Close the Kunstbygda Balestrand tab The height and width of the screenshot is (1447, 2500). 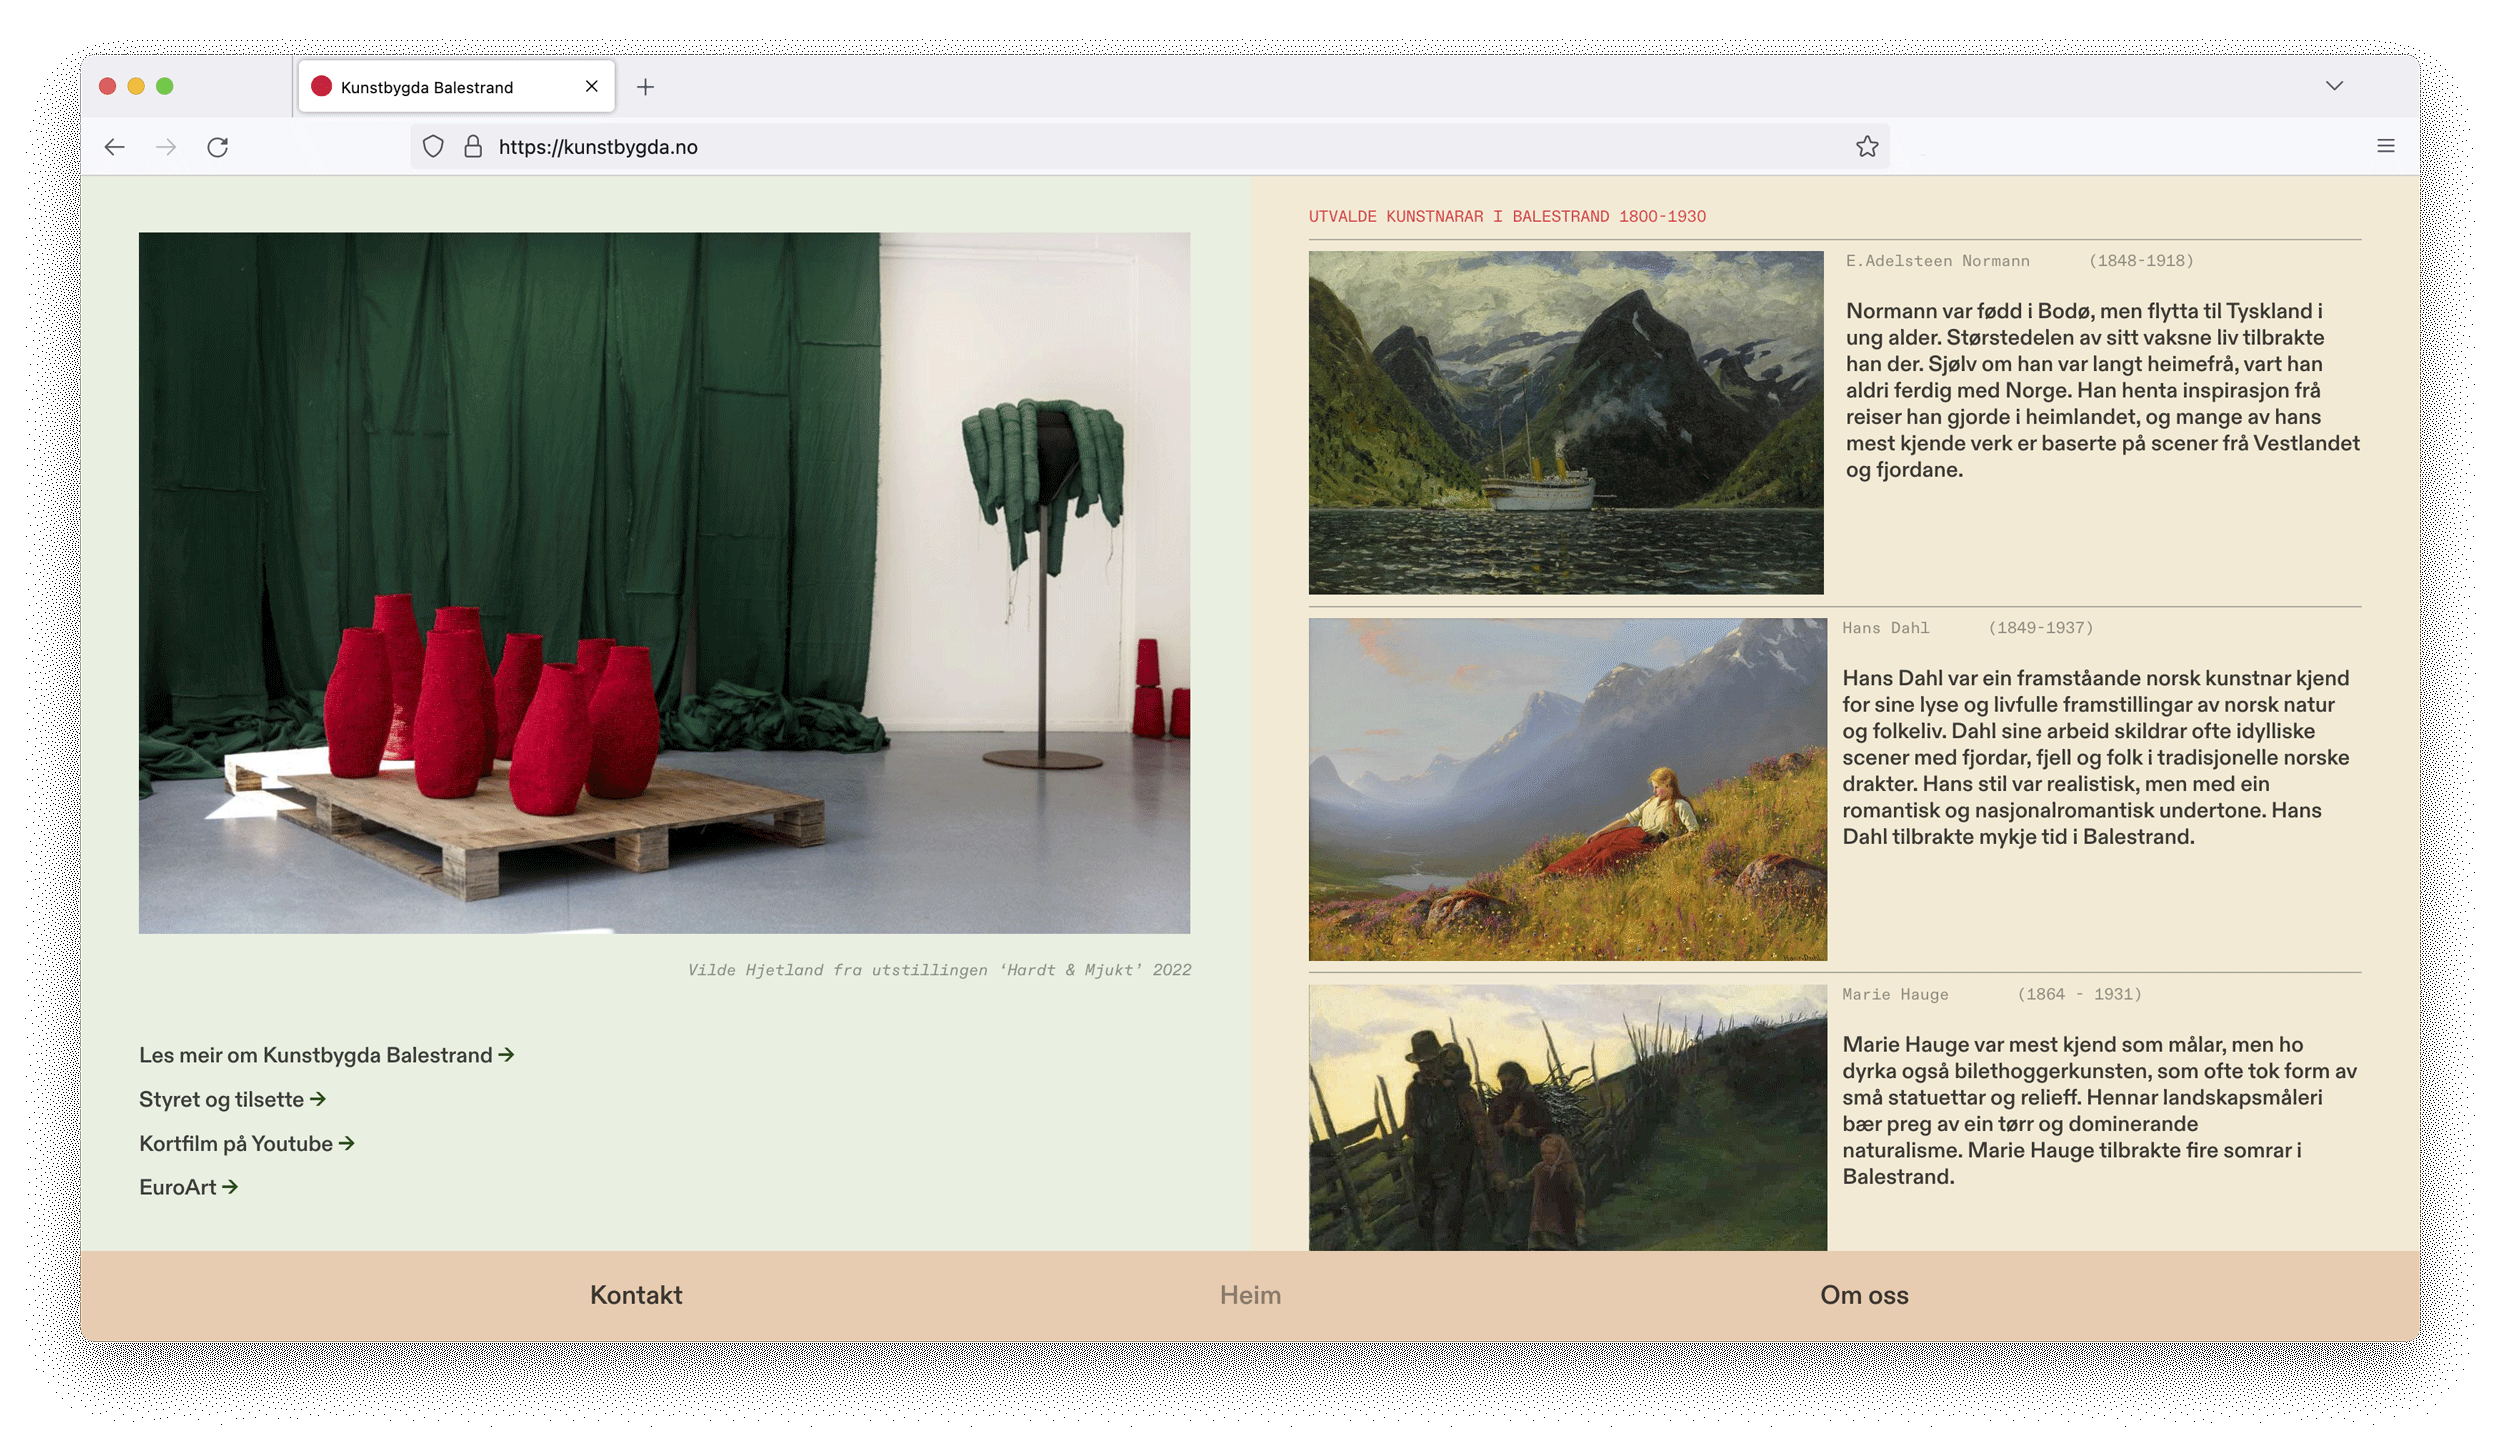(x=591, y=87)
